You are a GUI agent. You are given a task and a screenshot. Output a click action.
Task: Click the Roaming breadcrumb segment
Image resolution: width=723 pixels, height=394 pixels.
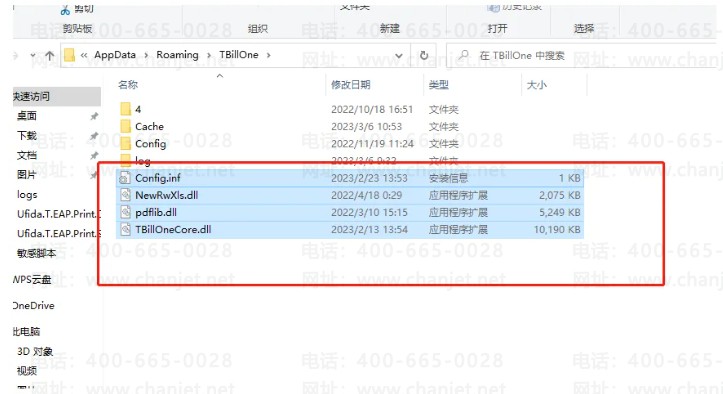point(177,55)
